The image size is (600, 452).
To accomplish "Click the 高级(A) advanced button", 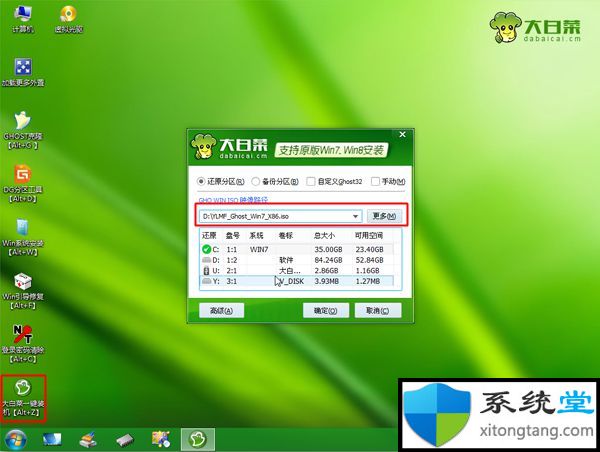I will click(x=222, y=310).
